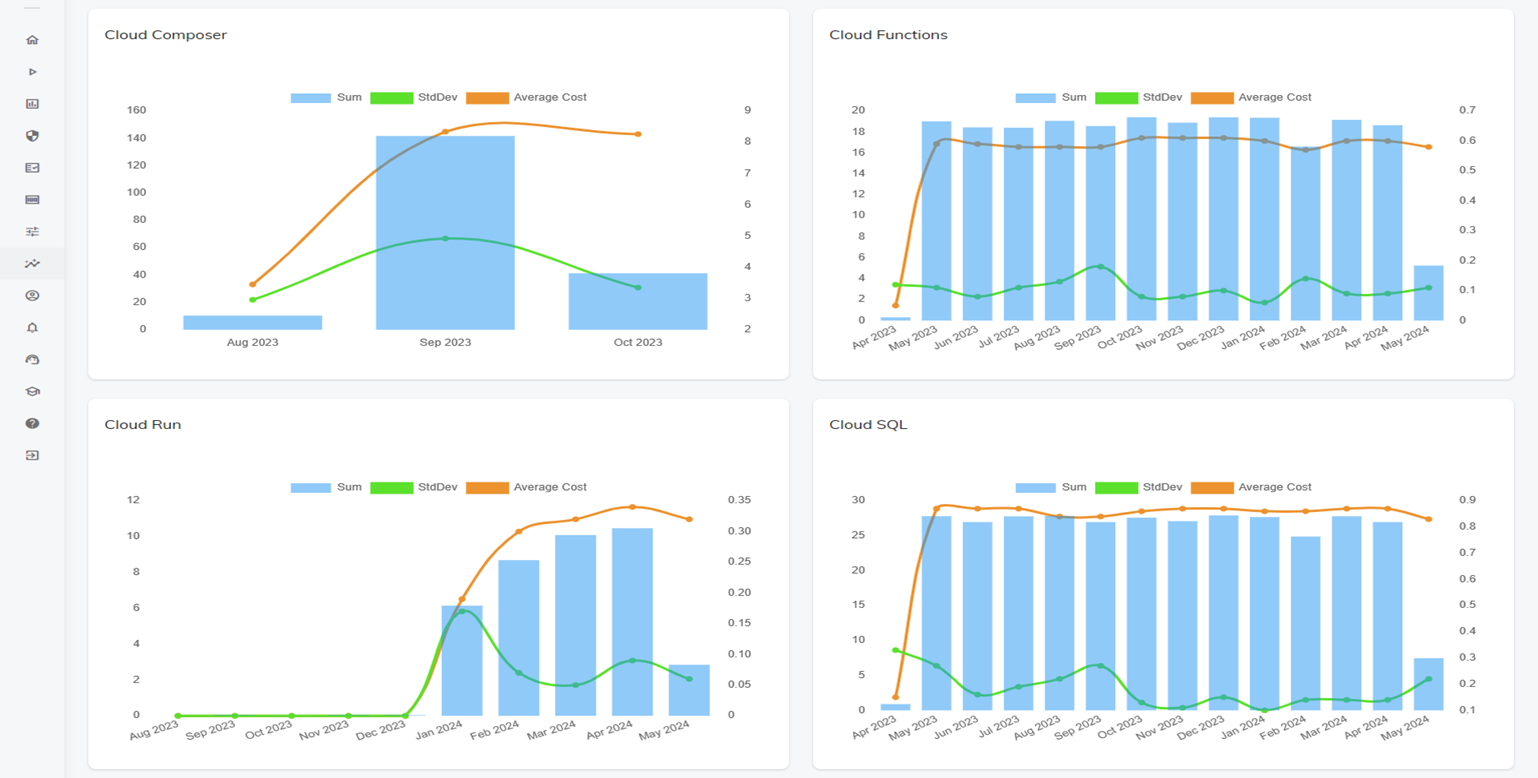Viewport: 1538px width, 778px height.
Task: Click the play arrow sidebar icon
Action: point(32,72)
